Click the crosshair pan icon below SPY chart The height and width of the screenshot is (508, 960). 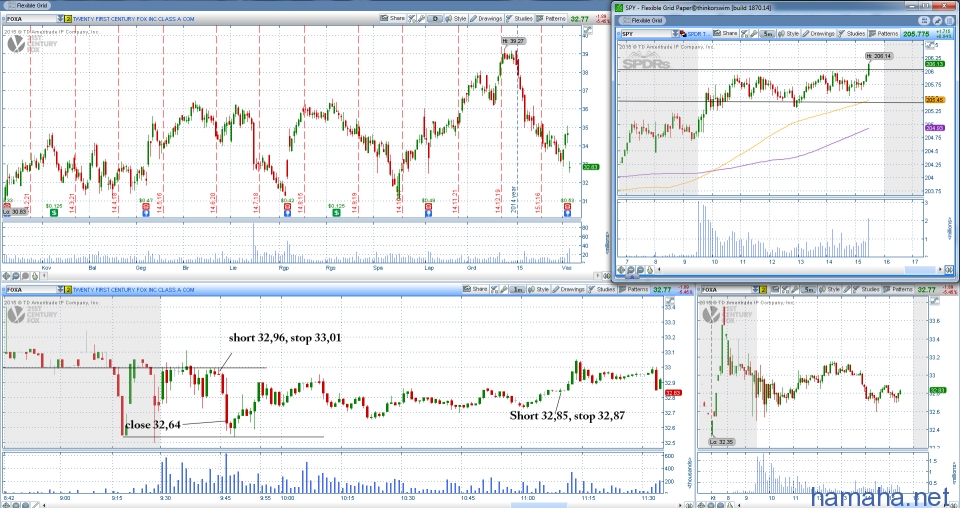click(x=621, y=270)
